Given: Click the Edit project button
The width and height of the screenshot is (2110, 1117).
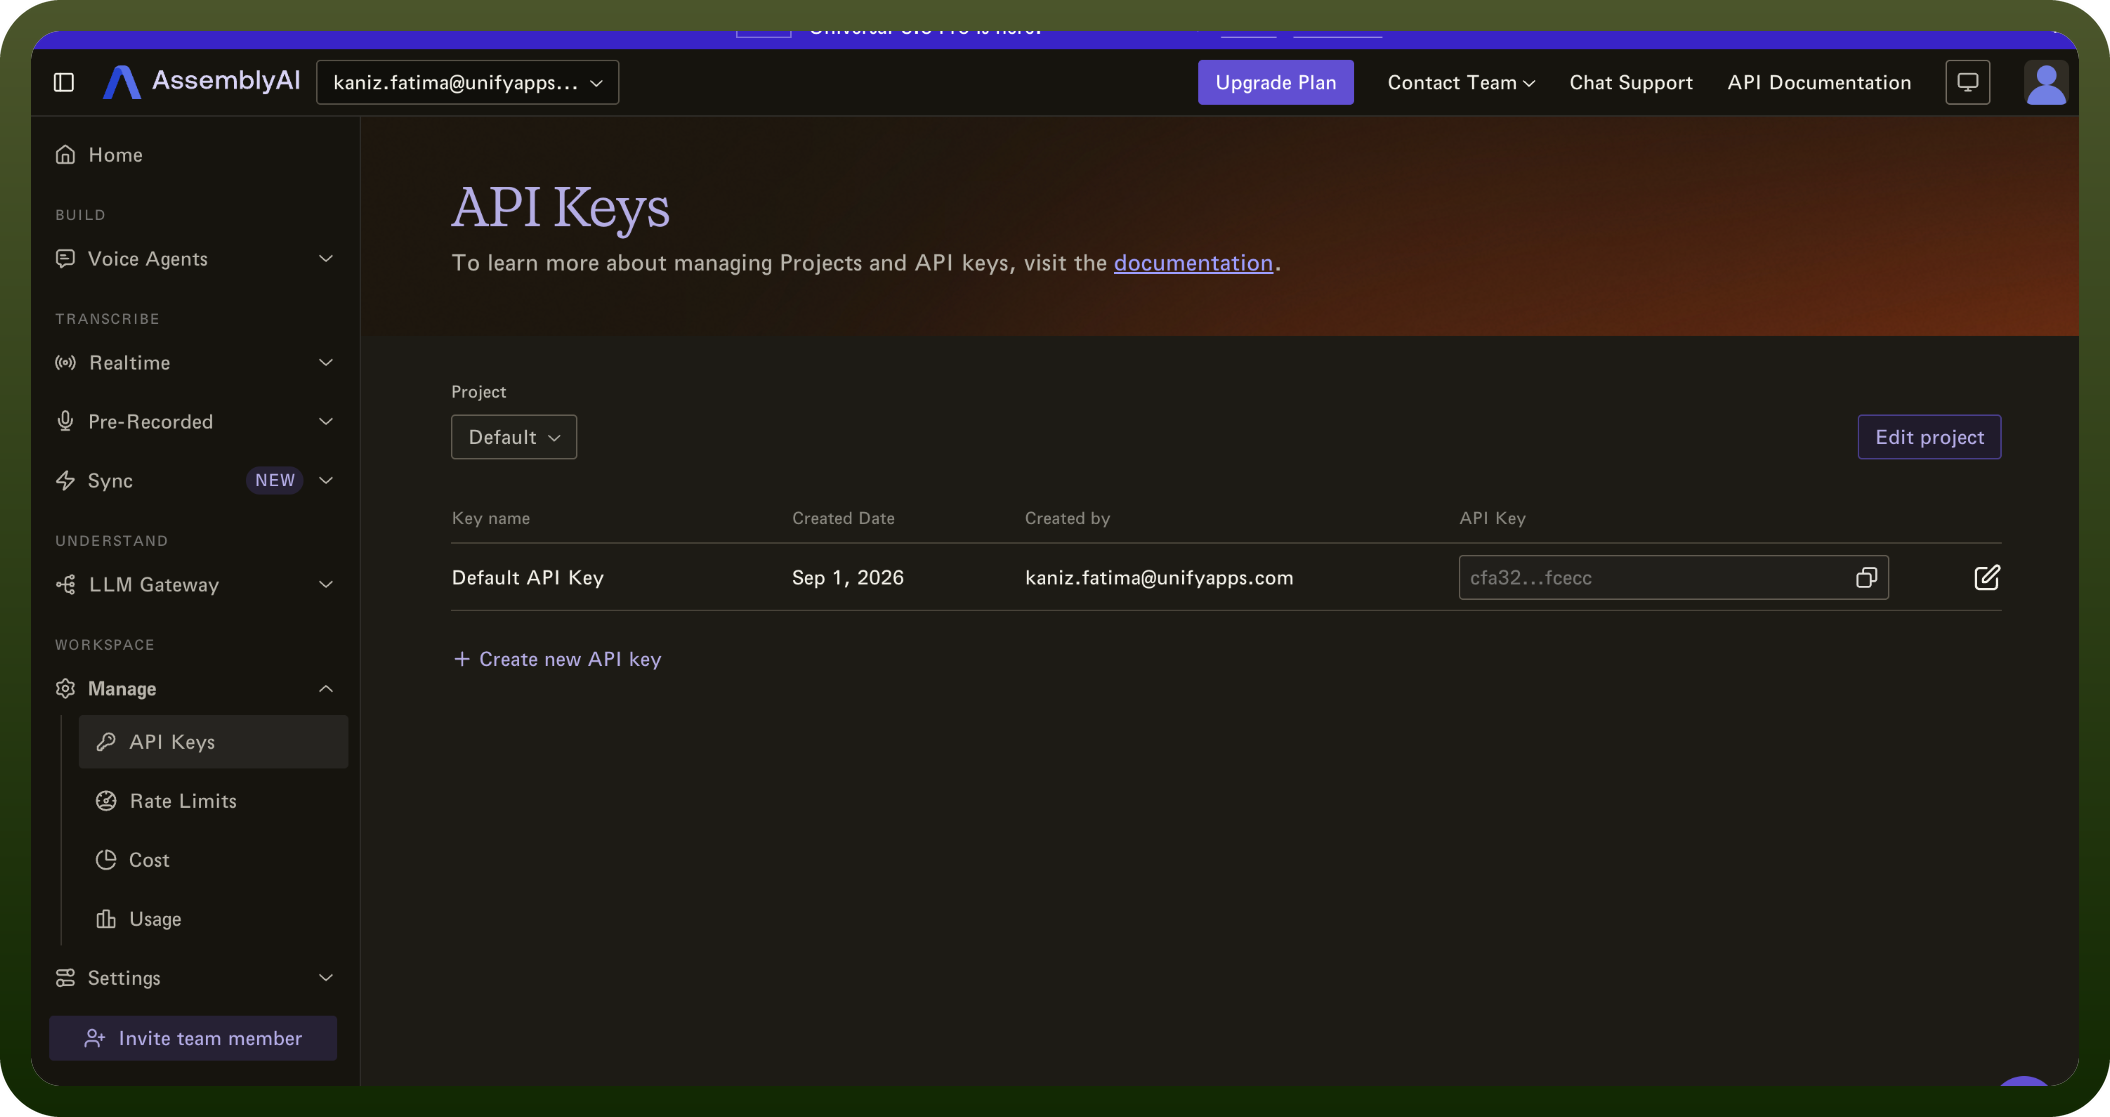Looking at the screenshot, I should tap(1929, 437).
